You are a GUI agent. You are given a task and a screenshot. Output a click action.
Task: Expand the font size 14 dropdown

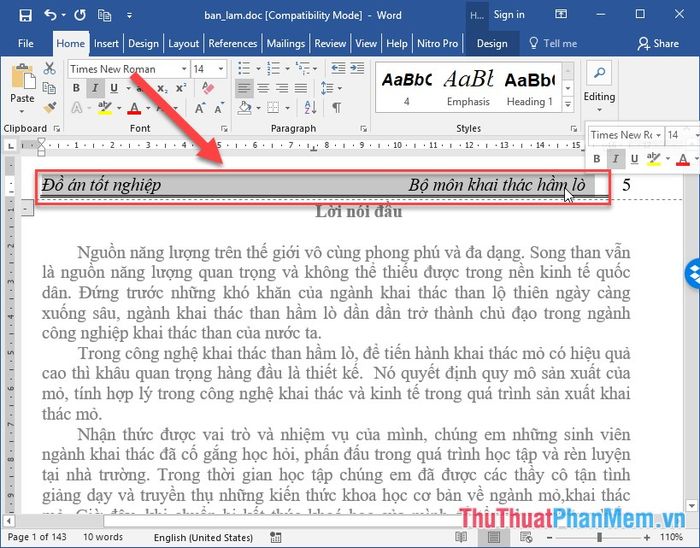[219, 69]
